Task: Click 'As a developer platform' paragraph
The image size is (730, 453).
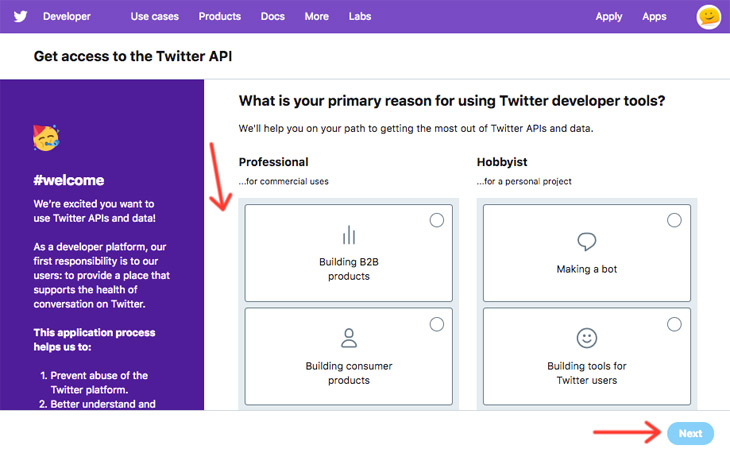Action: tap(101, 275)
